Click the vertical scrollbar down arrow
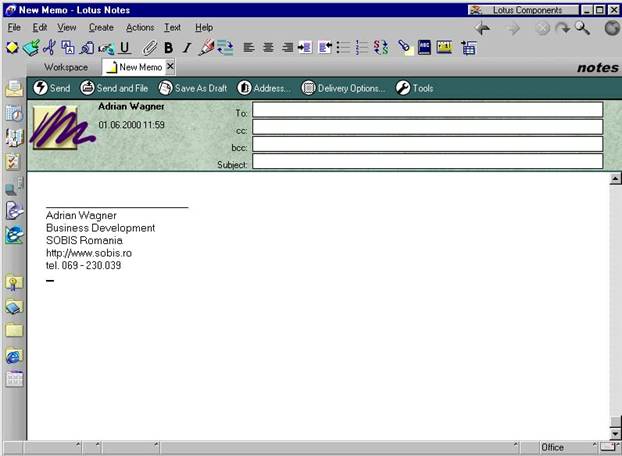 (x=615, y=433)
